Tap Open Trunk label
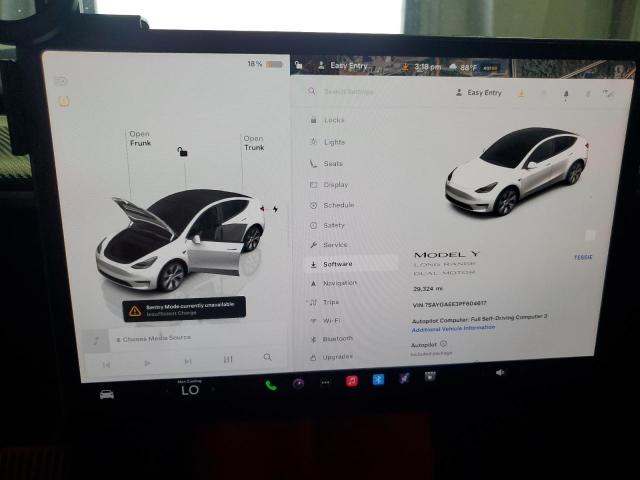This screenshot has width=640, height=480. click(x=254, y=143)
